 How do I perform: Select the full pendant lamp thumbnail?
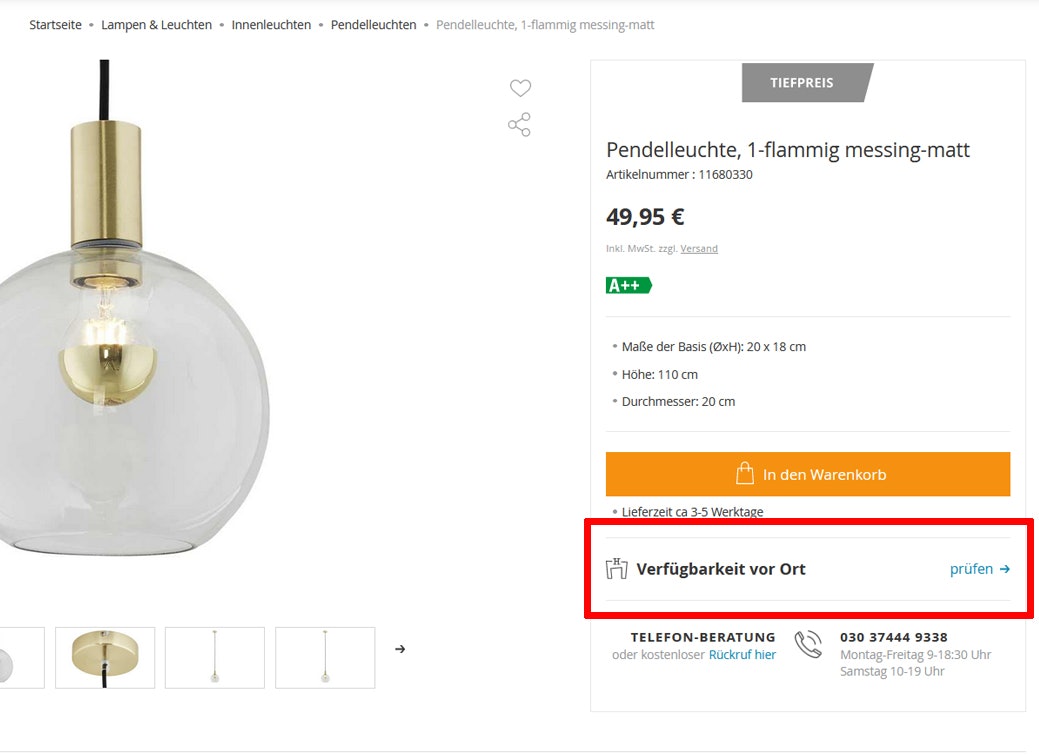click(214, 657)
